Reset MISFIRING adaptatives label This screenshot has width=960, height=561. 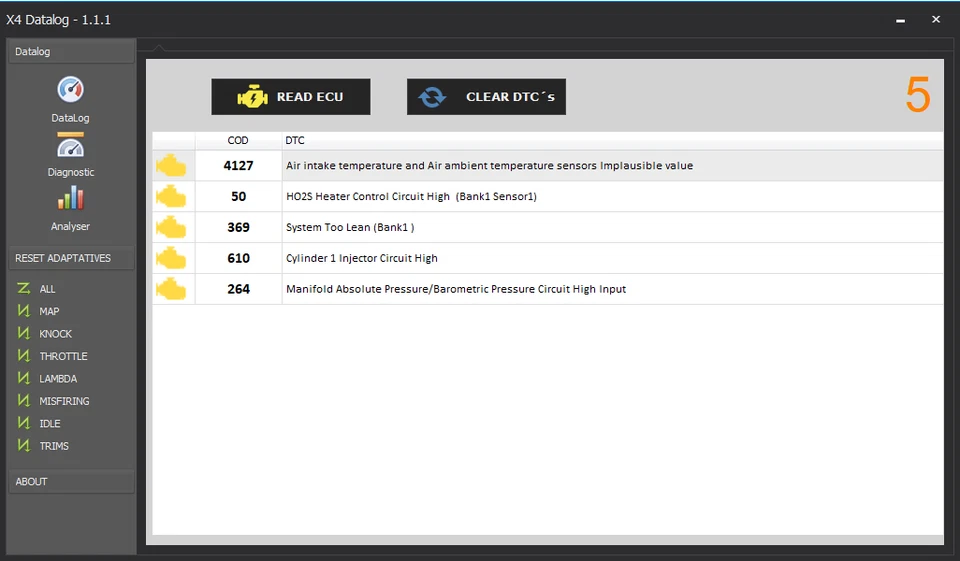pyautogui.click(x=64, y=401)
